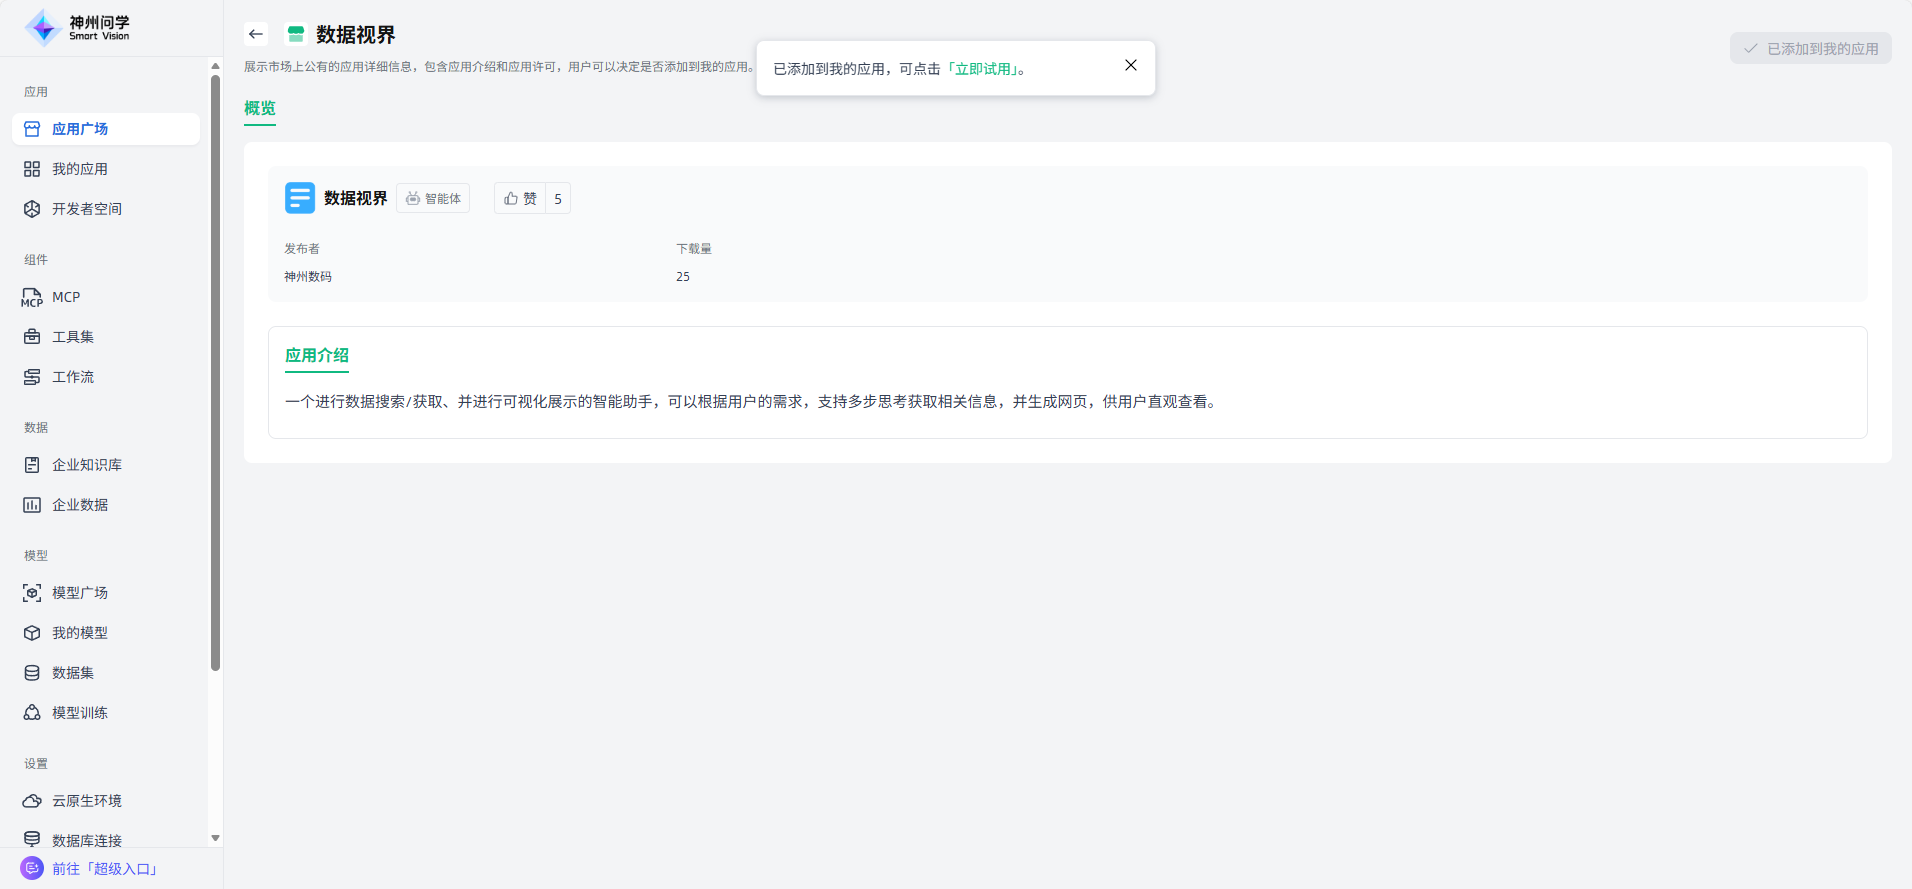
Task: Click the back arrow icon beside 数据视界
Action: pos(256,34)
